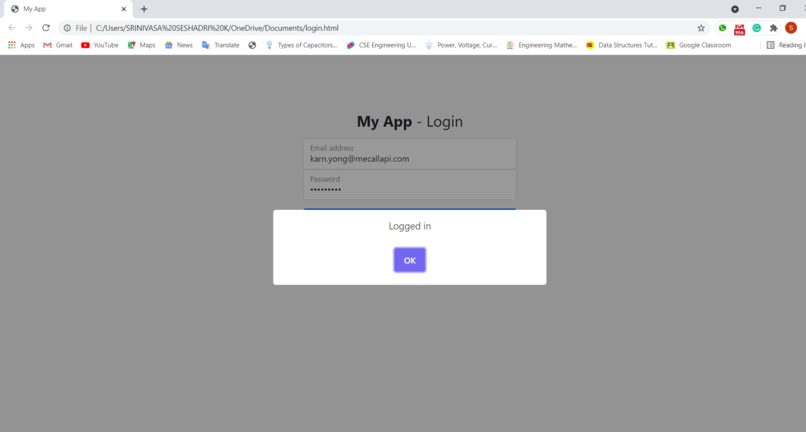Open the Gmail checker extension icon

click(740, 29)
